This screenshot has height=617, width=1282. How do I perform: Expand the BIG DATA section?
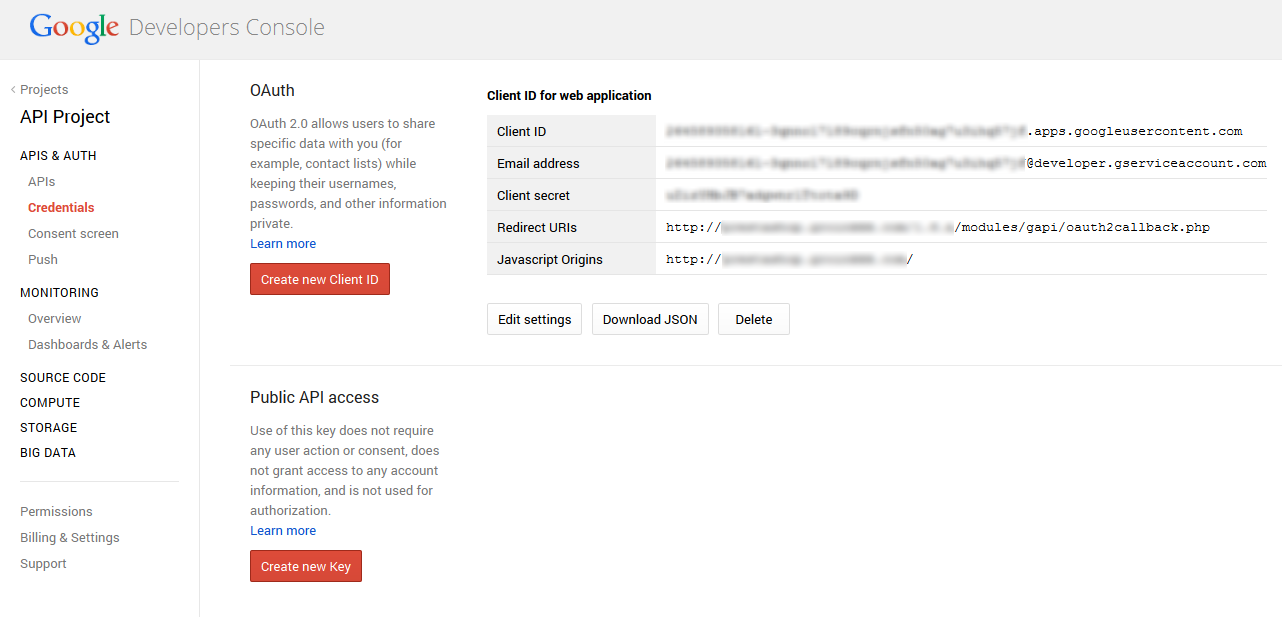point(48,453)
